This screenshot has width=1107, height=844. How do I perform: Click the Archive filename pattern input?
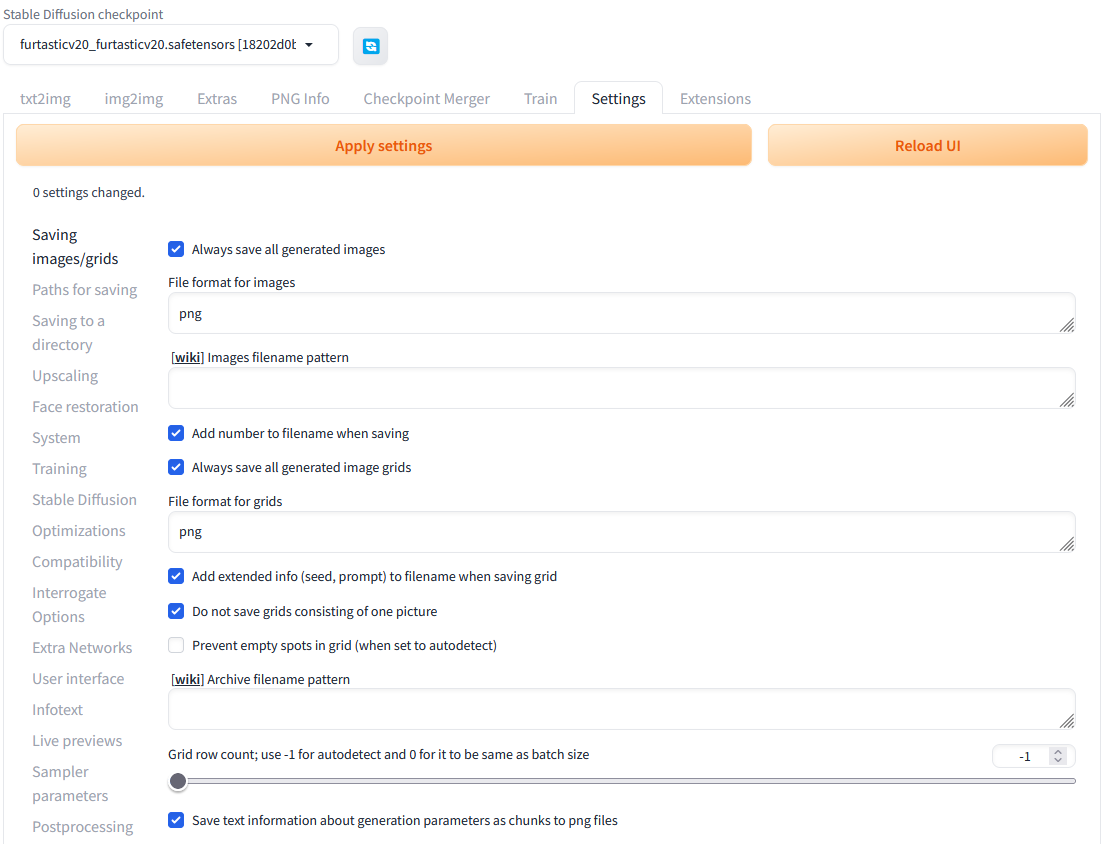621,709
